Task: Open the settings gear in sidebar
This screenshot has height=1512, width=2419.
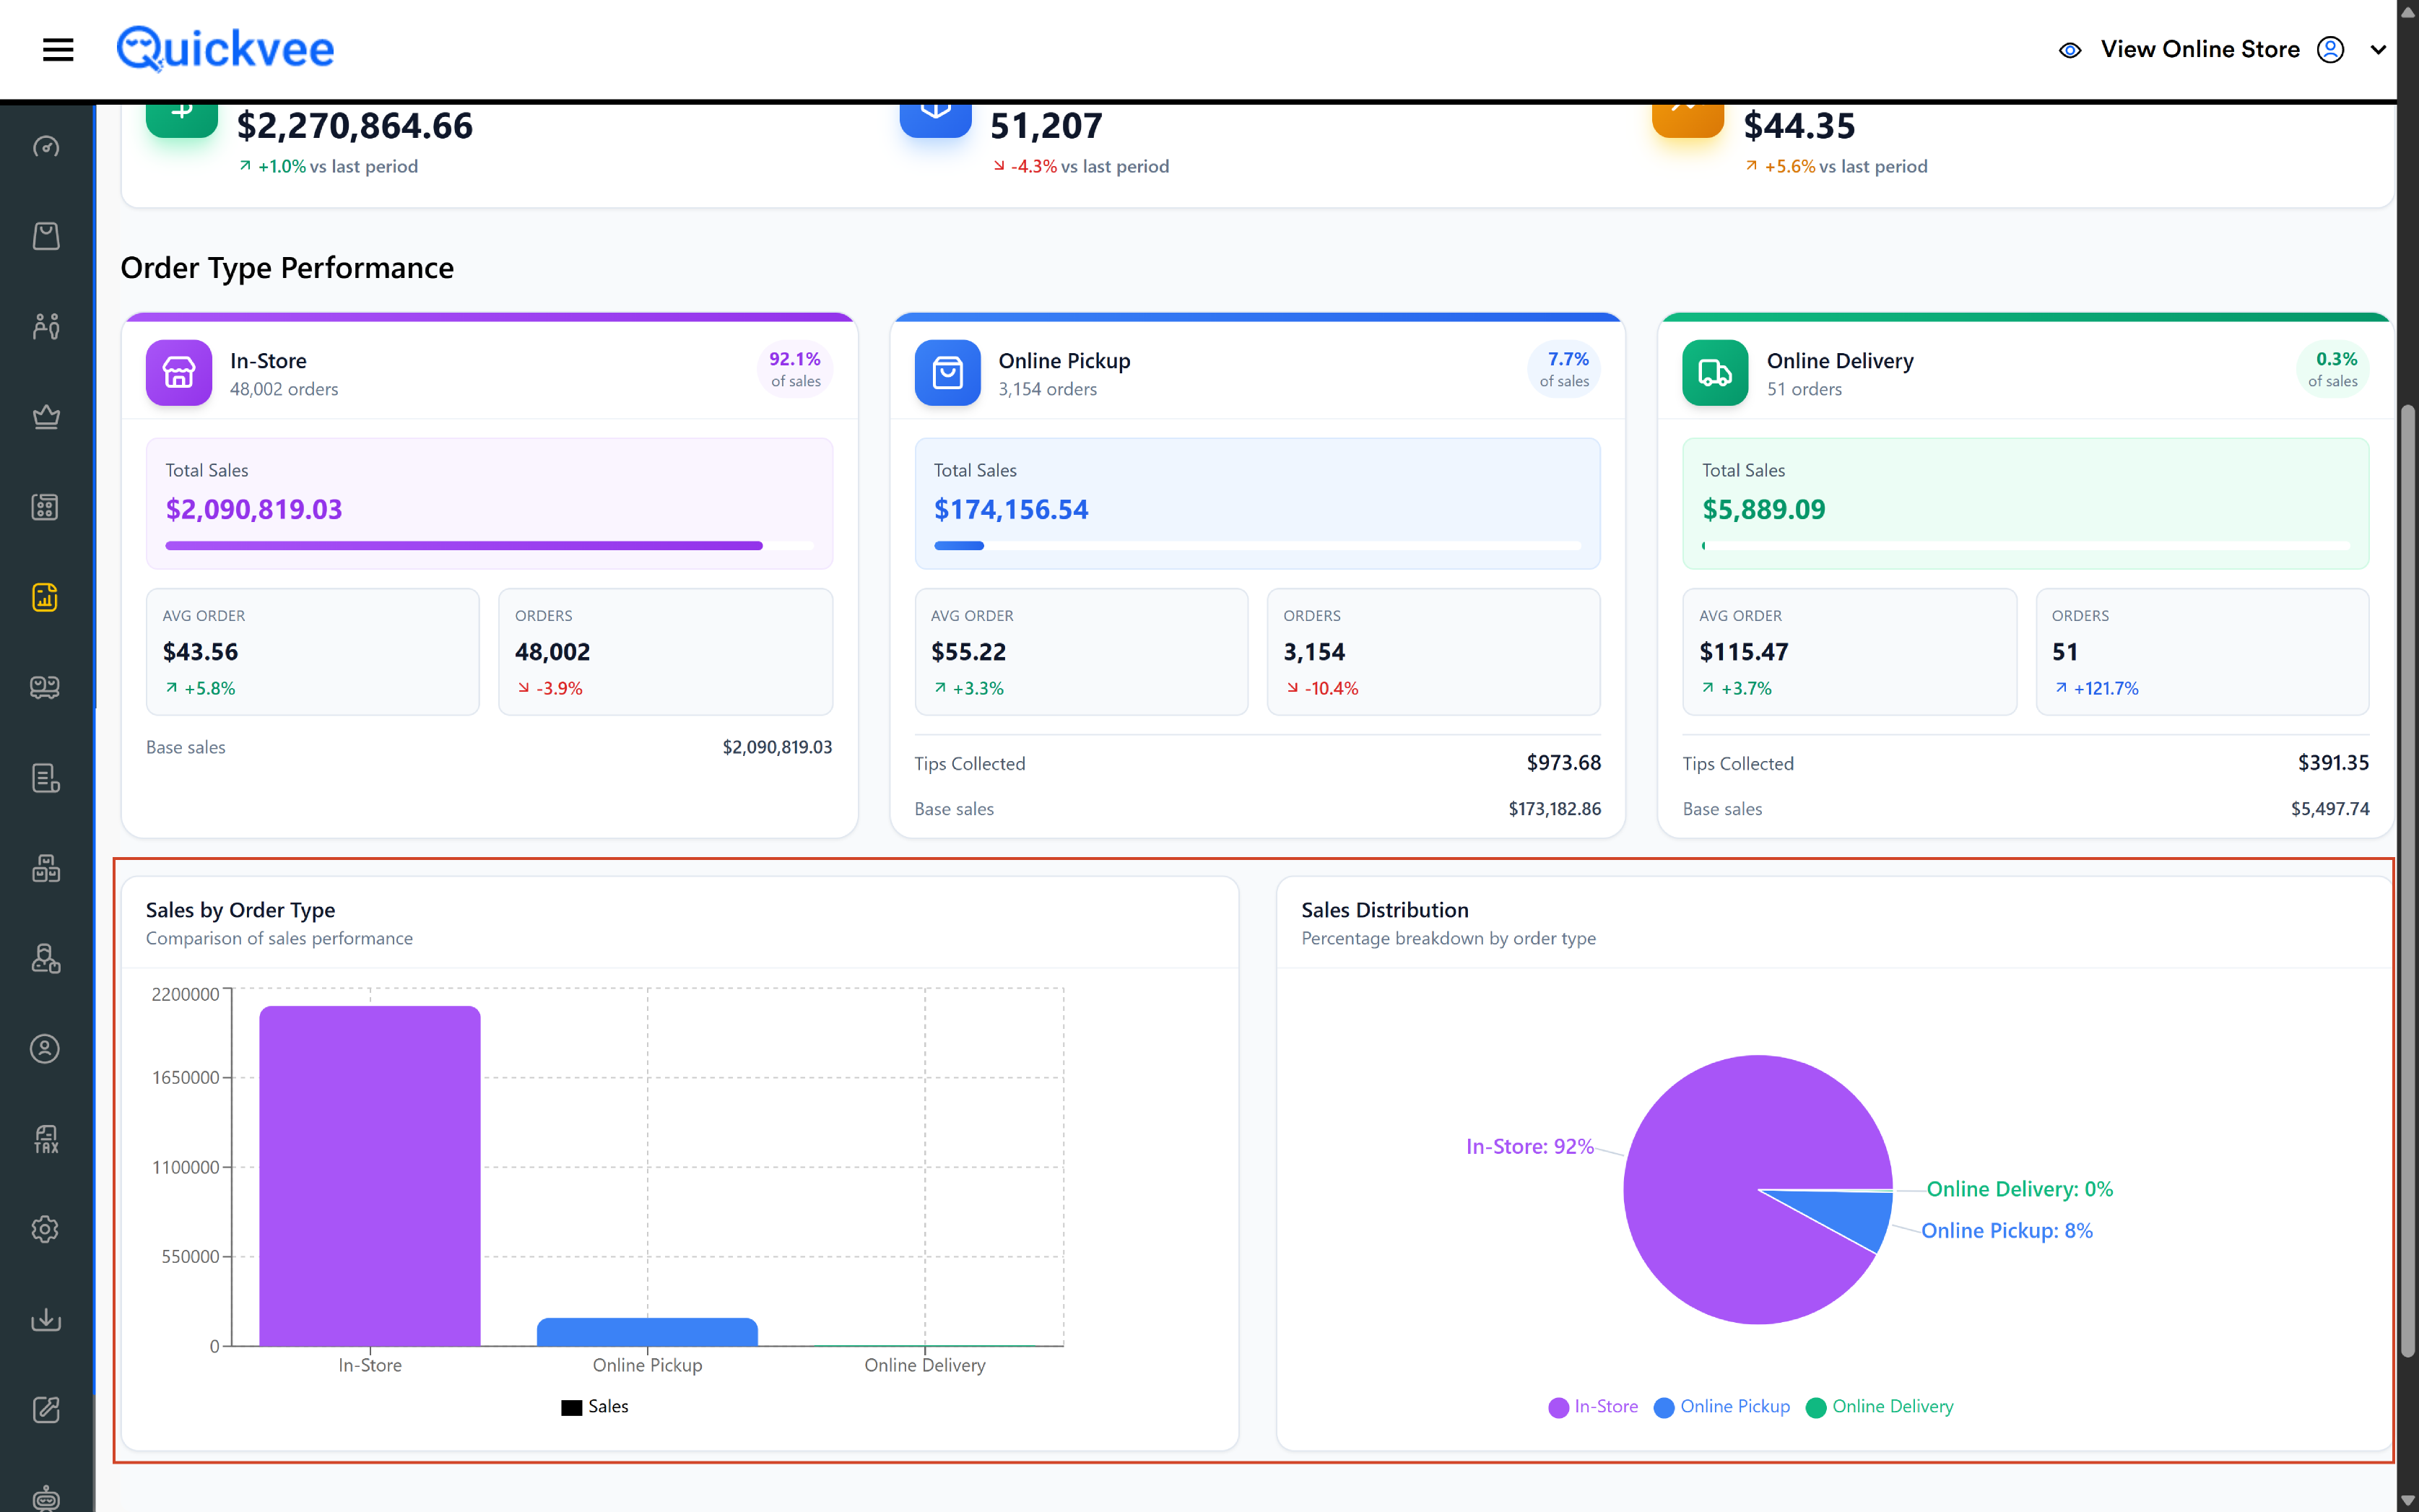Action: 46,1229
